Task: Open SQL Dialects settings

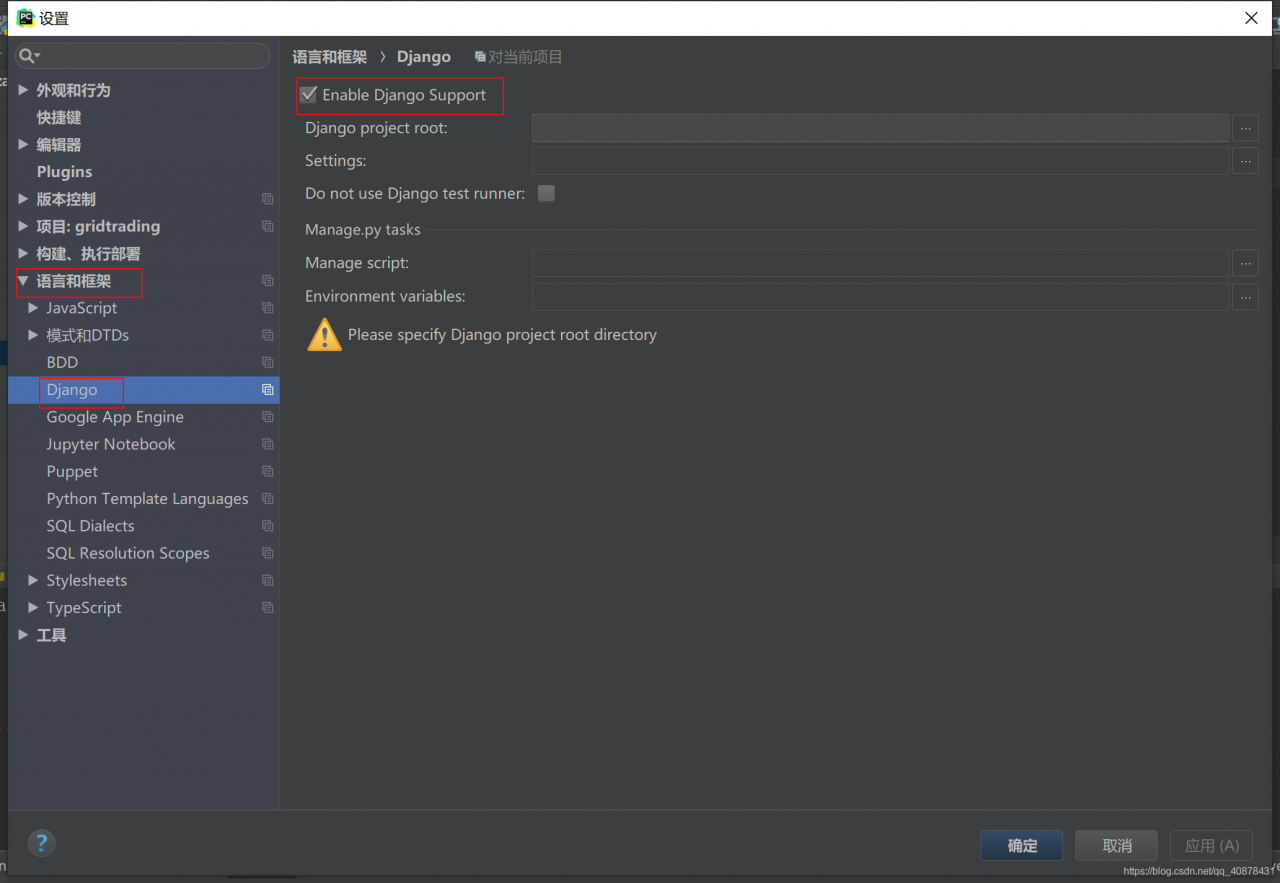Action: (x=90, y=526)
